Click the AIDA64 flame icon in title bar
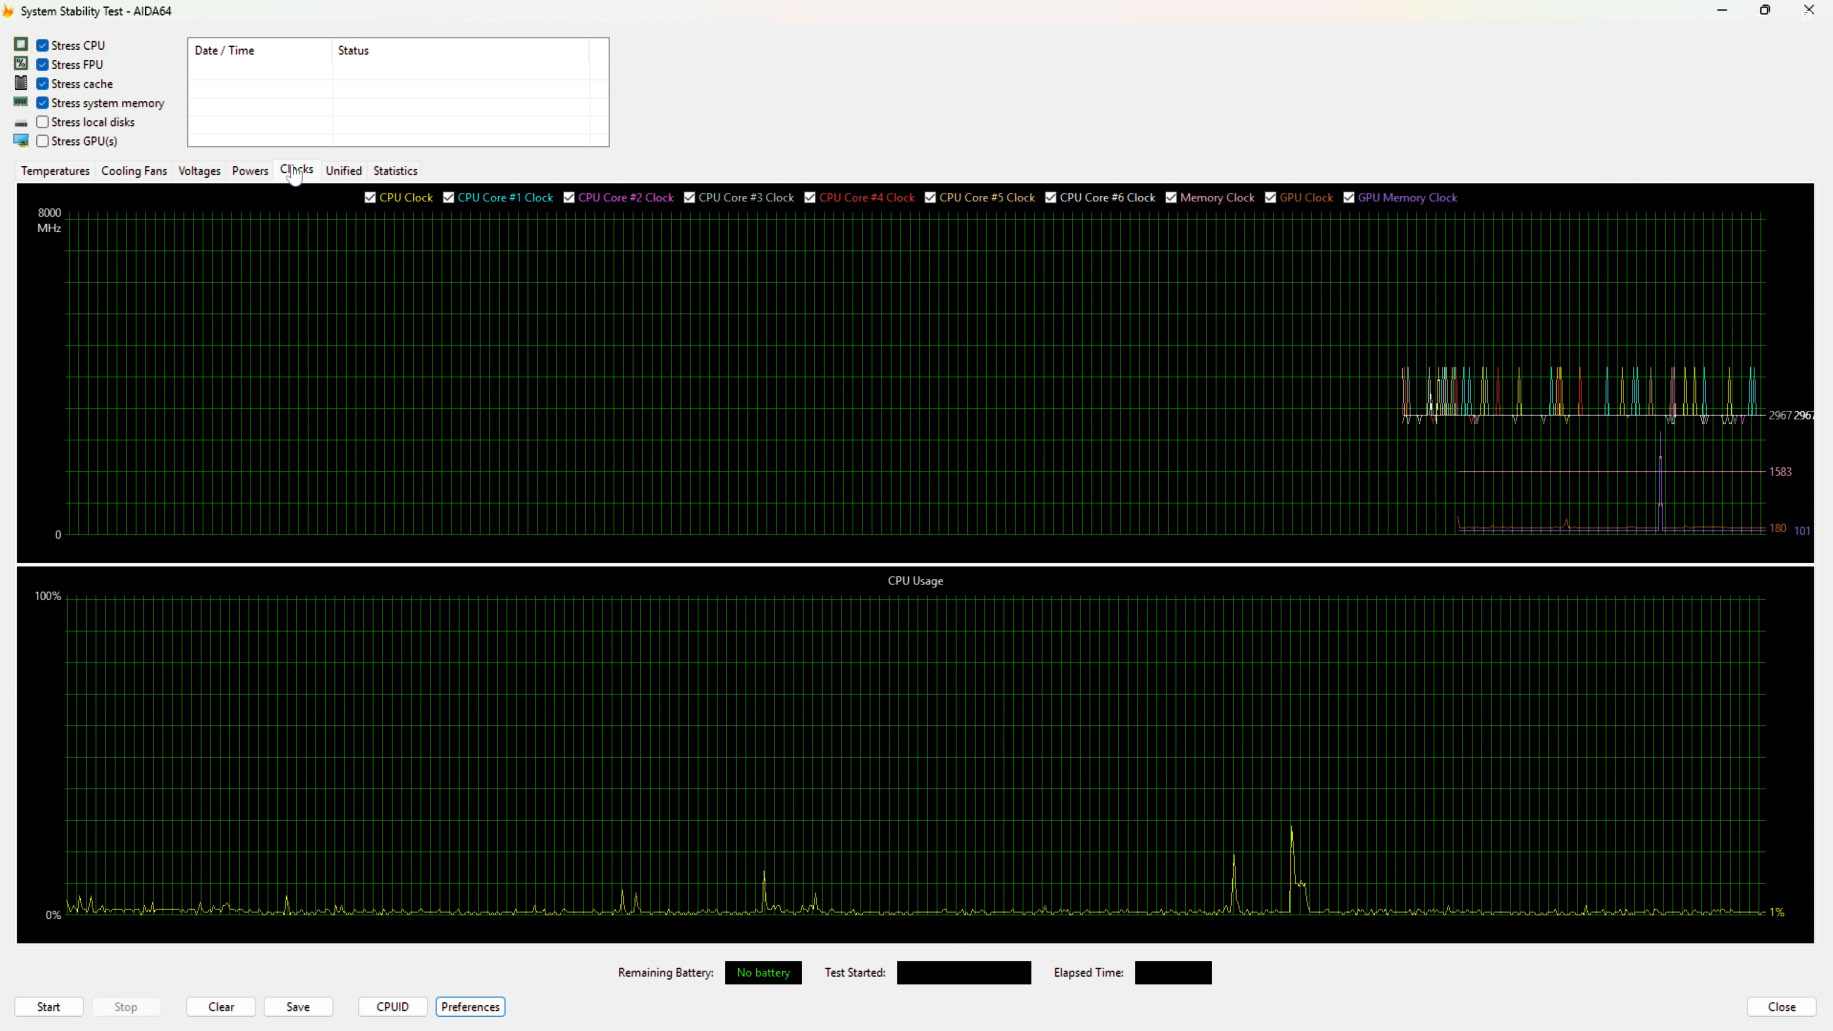The image size is (1833, 1031). click(x=8, y=11)
